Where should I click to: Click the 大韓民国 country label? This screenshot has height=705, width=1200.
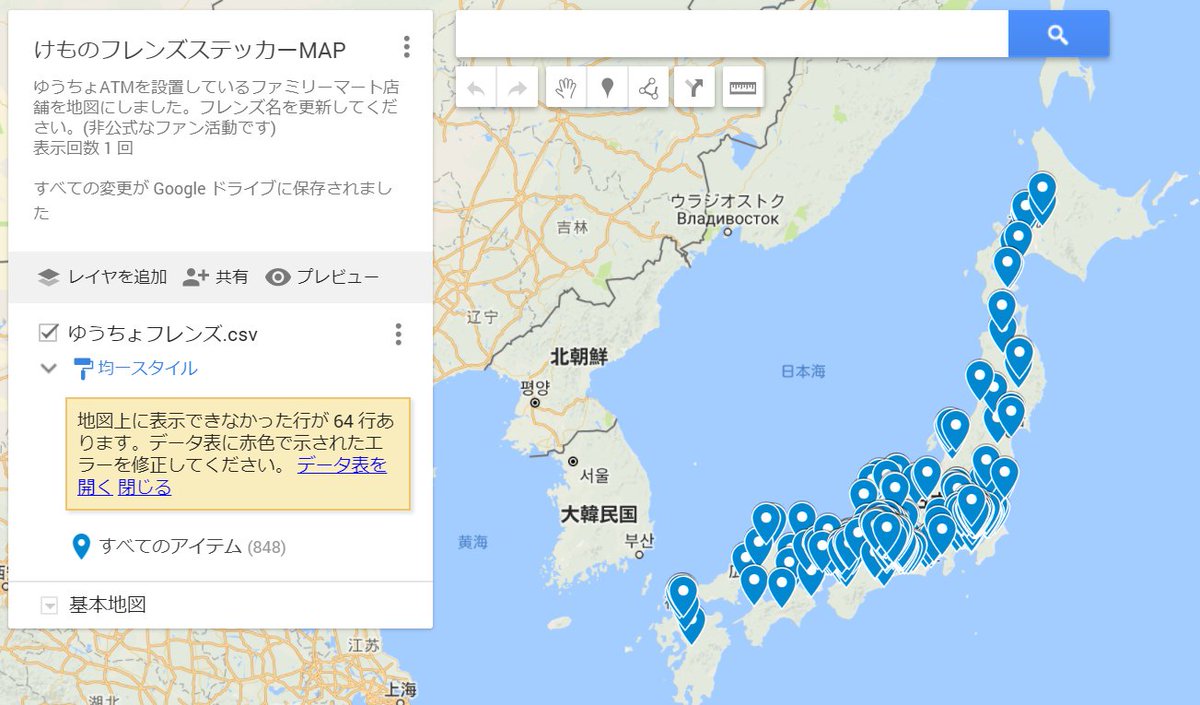pyautogui.click(x=598, y=515)
